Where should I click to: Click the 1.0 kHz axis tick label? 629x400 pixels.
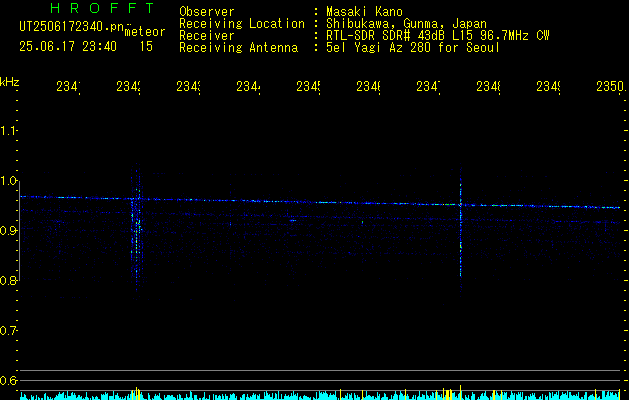(x=8, y=181)
